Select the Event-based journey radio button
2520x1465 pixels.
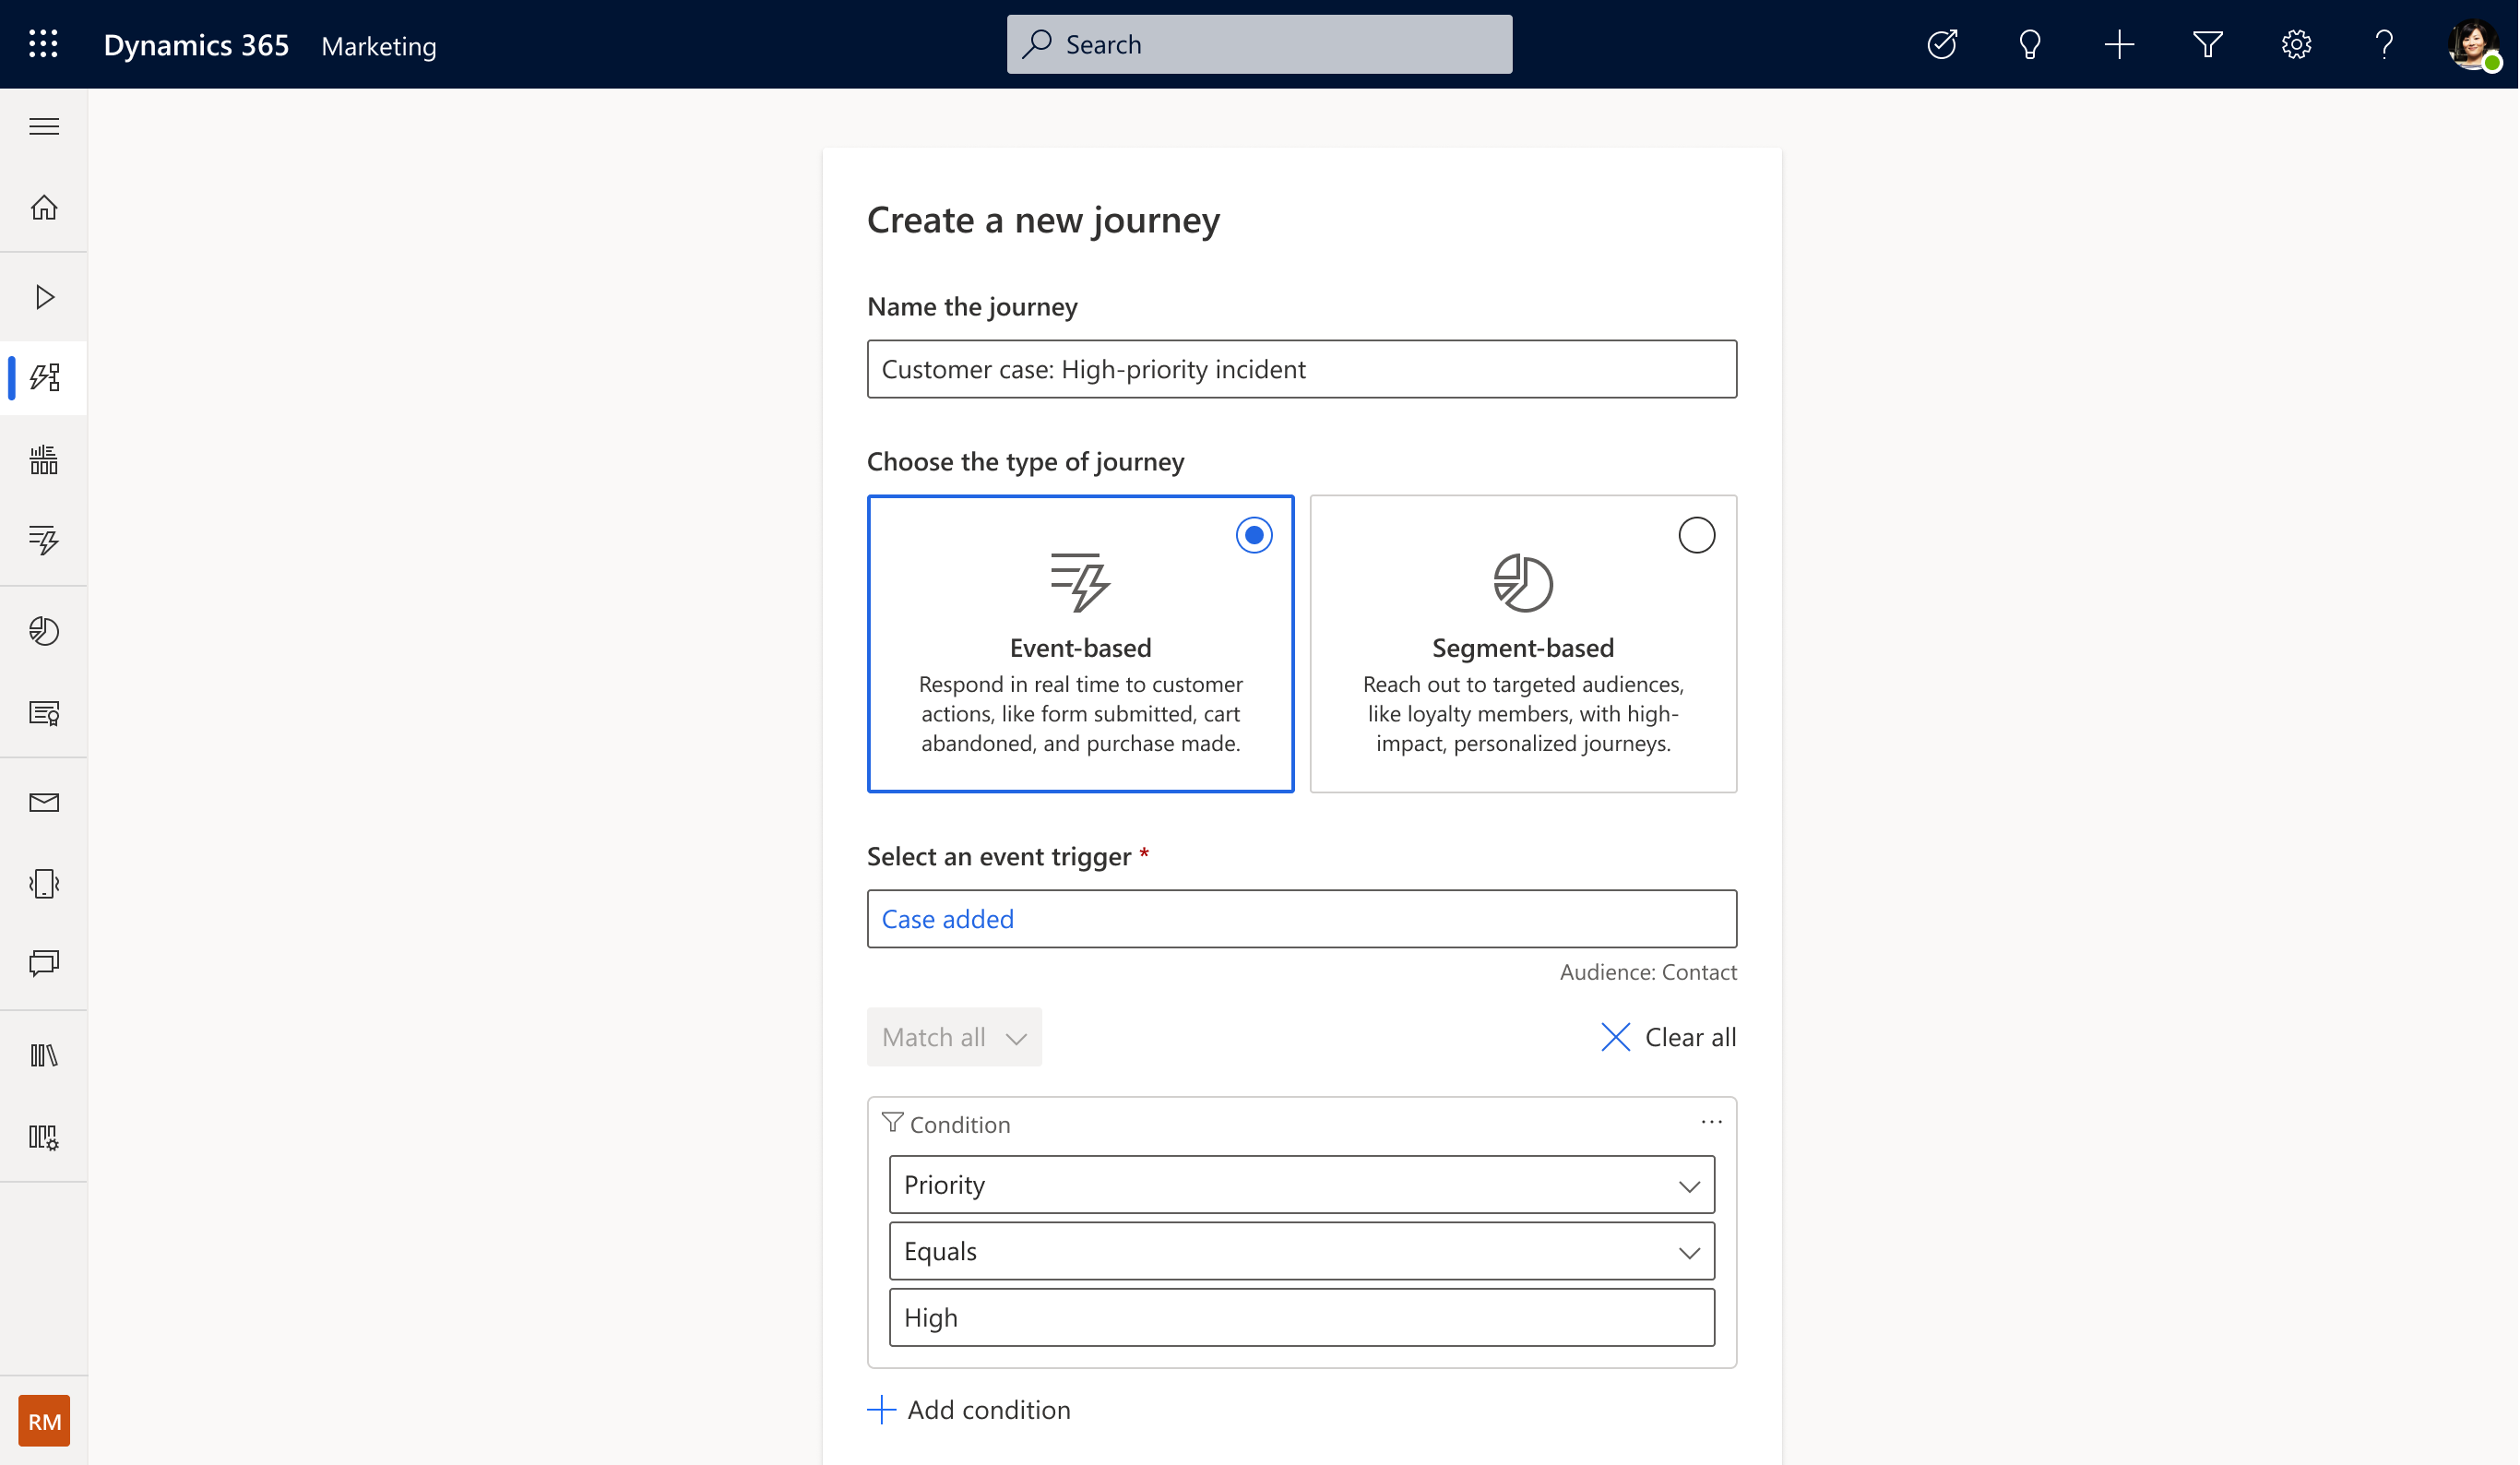pyautogui.click(x=1254, y=535)
